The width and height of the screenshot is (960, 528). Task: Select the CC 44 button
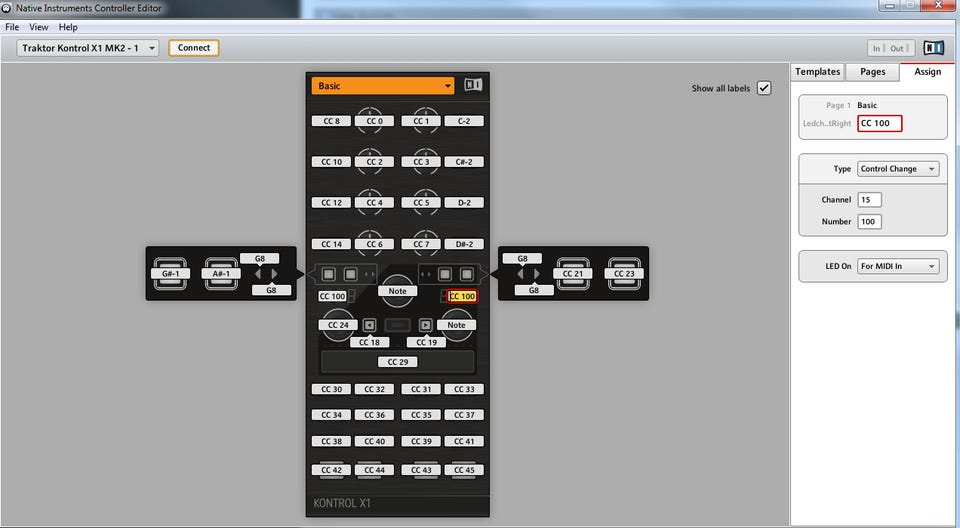[375, 470]
